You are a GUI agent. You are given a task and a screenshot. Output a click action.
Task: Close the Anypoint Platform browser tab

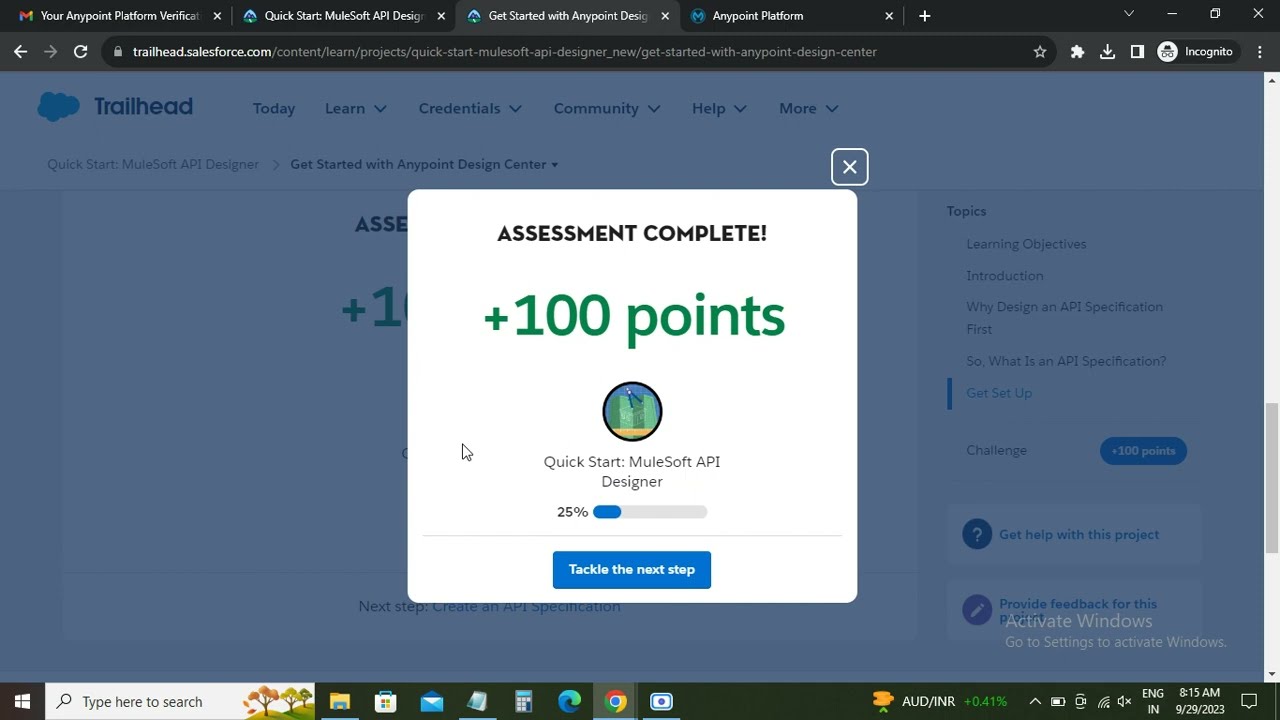[x=889, y=16]
